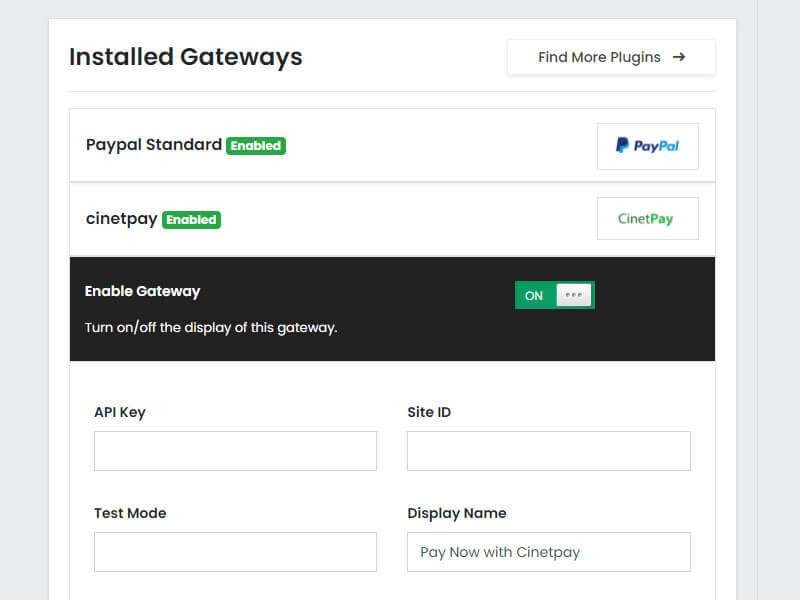Click the Display Name field with Cinetpay text

548,552
